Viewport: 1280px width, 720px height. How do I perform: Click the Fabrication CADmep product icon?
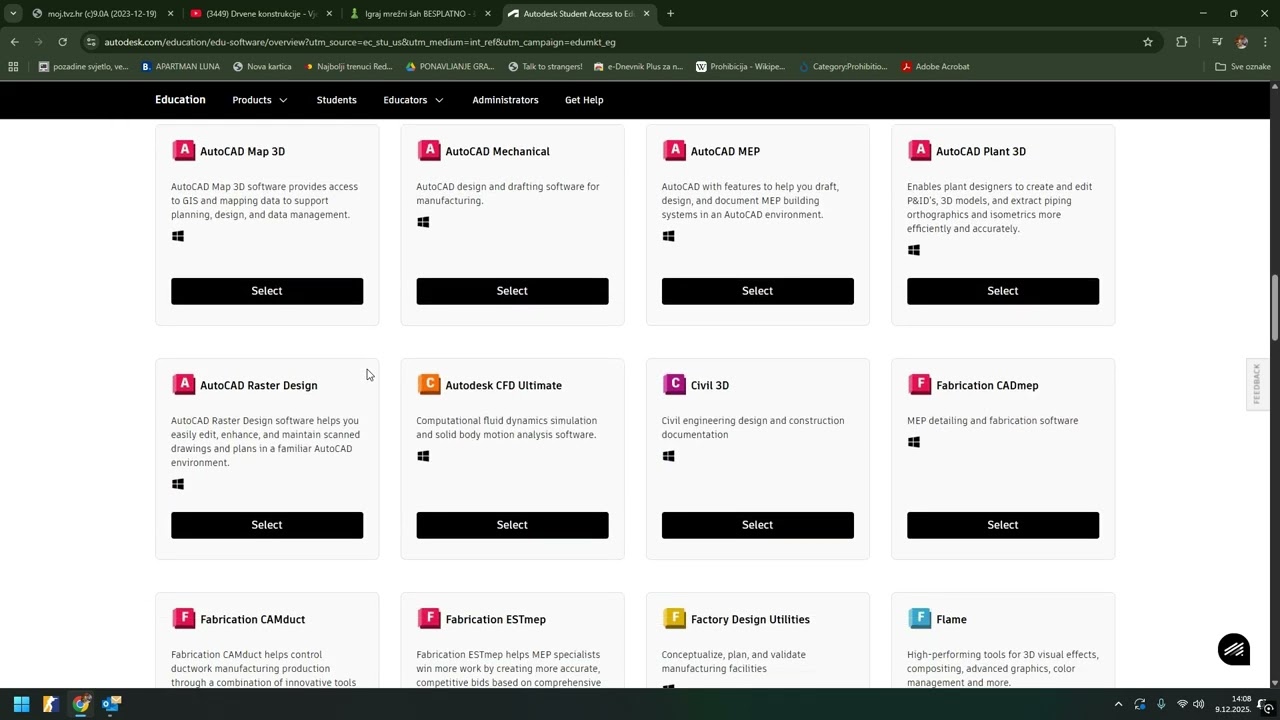(x=919, y=385)
